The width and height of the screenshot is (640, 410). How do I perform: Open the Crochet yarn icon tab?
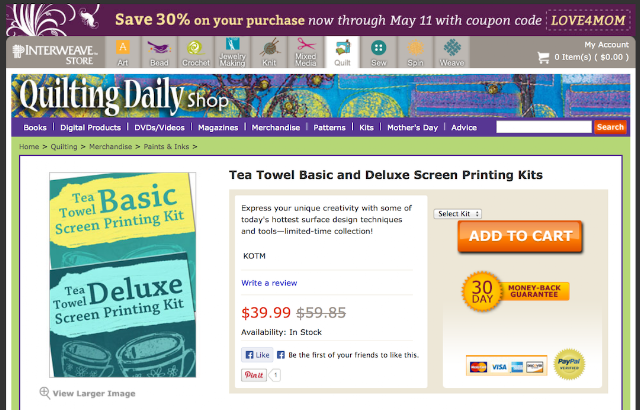pyautogui.click(x=196, y=53)
